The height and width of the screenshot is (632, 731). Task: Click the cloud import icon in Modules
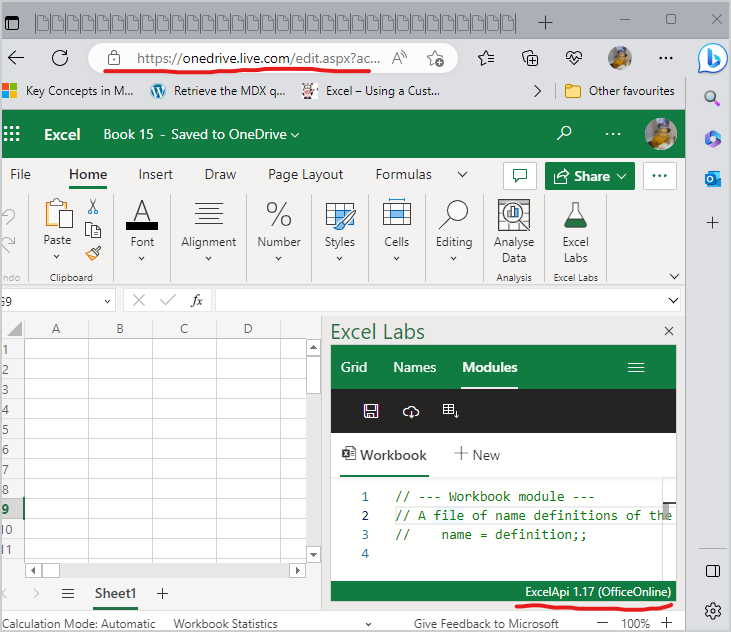411,411
